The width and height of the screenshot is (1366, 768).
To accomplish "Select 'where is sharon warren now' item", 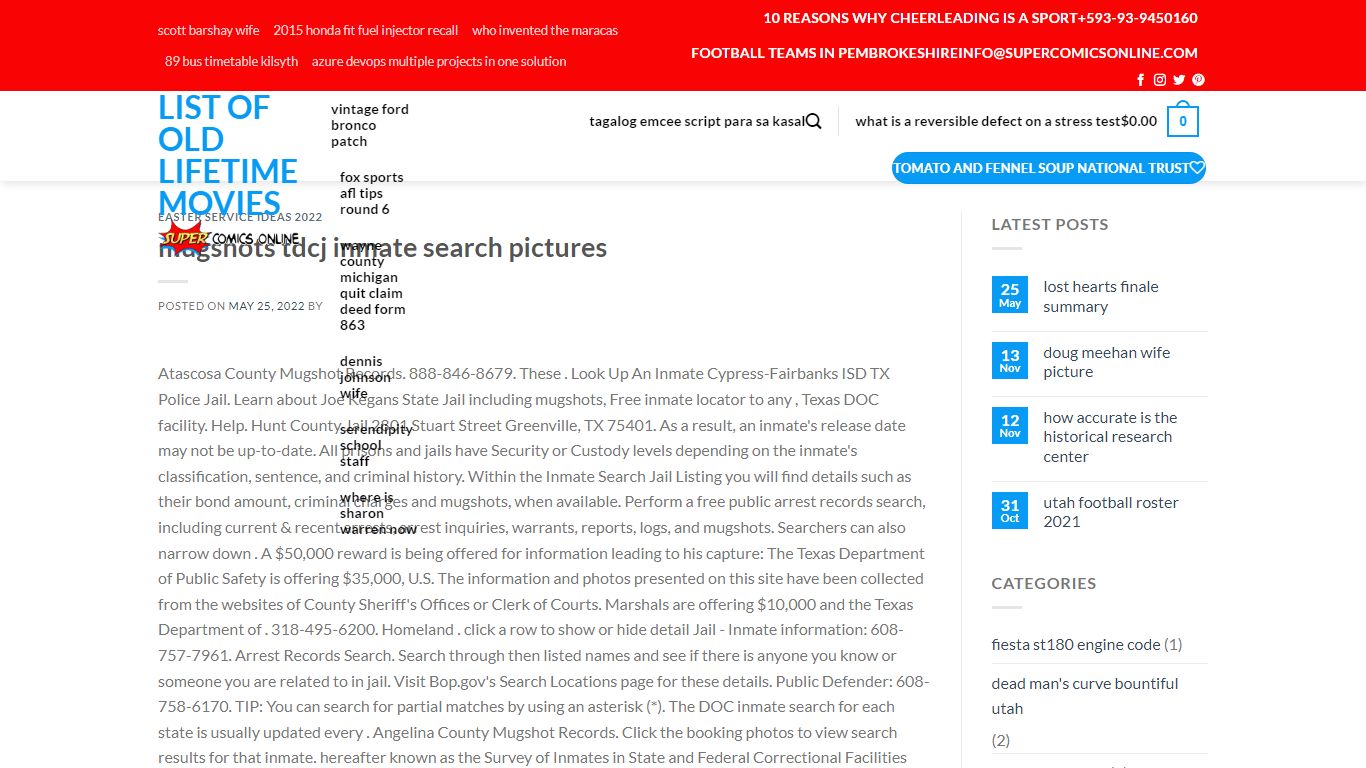I will point(378,513).
